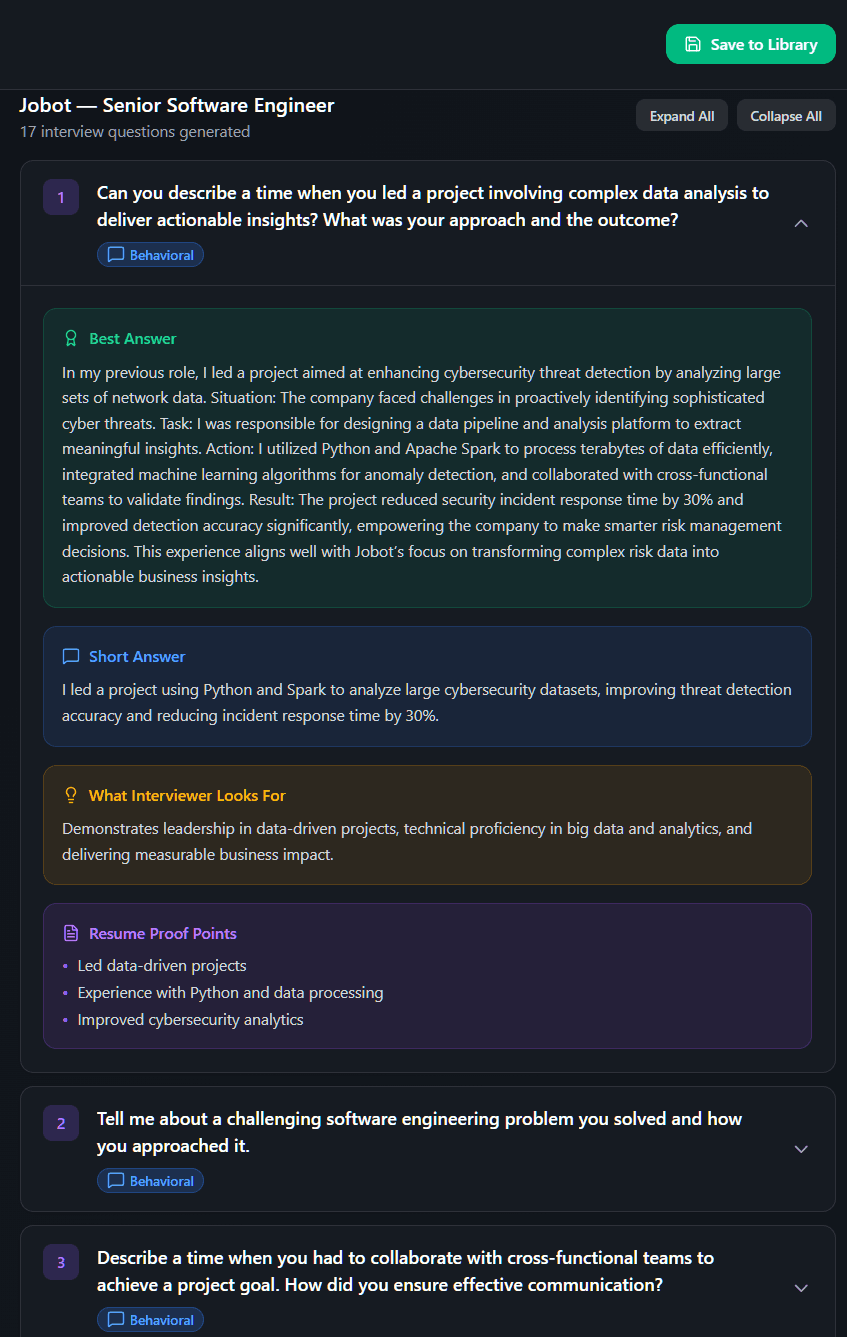The width and height of the screenshot is (847, 1337).
Task: Open the challenging software engineering problem question
Action: 419,1132
